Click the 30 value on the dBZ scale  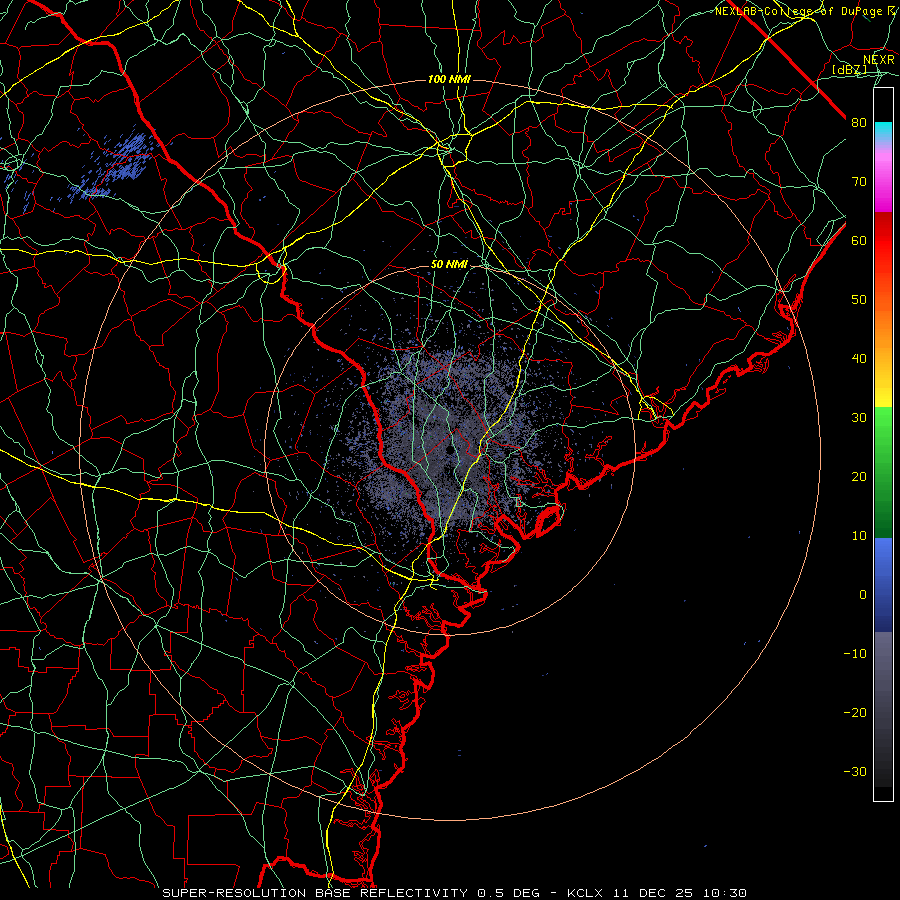coord(859,418)
